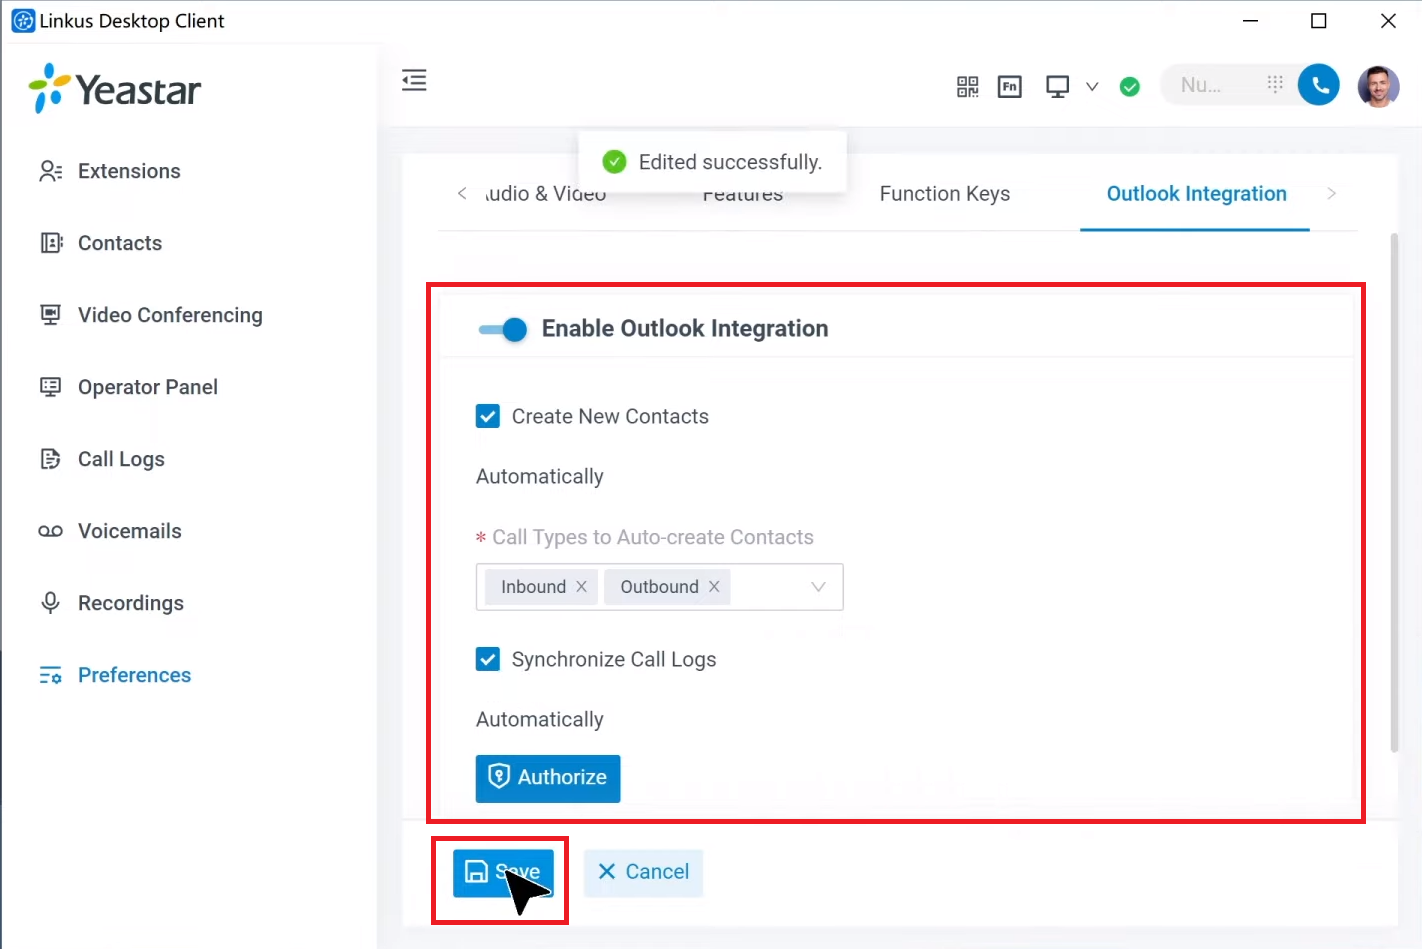
Task: Collapse the sidebar with the menu icon
Action: [414, 80]
